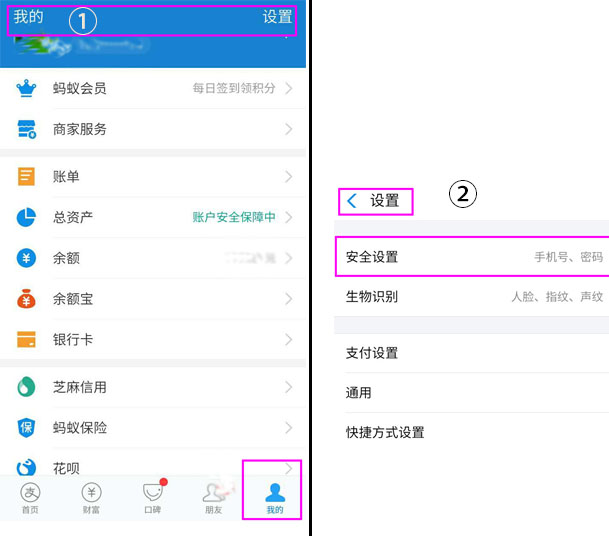Tap the 银行卡 card icon
Viewport: 609px width, 536px height.
click(26, 339)
